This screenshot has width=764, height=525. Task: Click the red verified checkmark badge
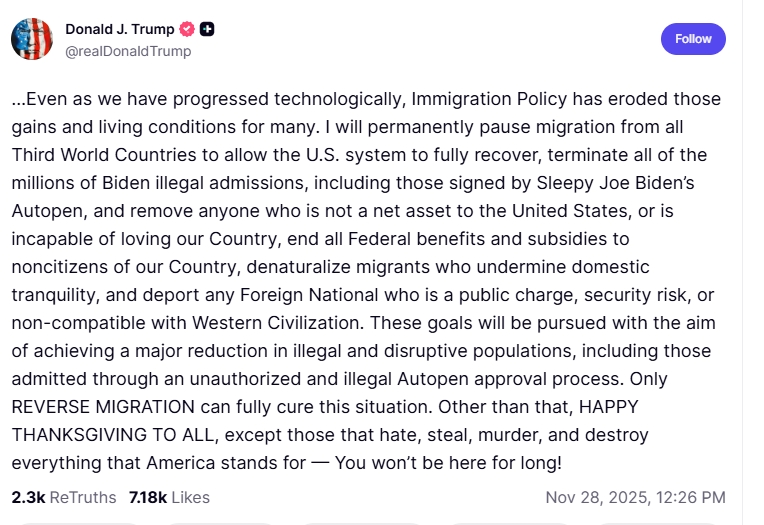(187, 30)
